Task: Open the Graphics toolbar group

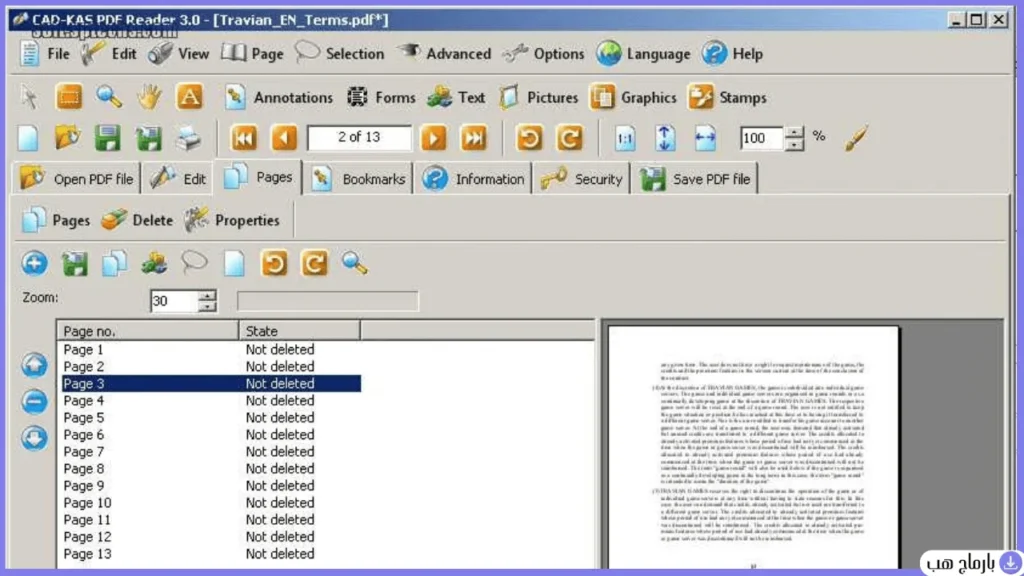Action: 633,97
